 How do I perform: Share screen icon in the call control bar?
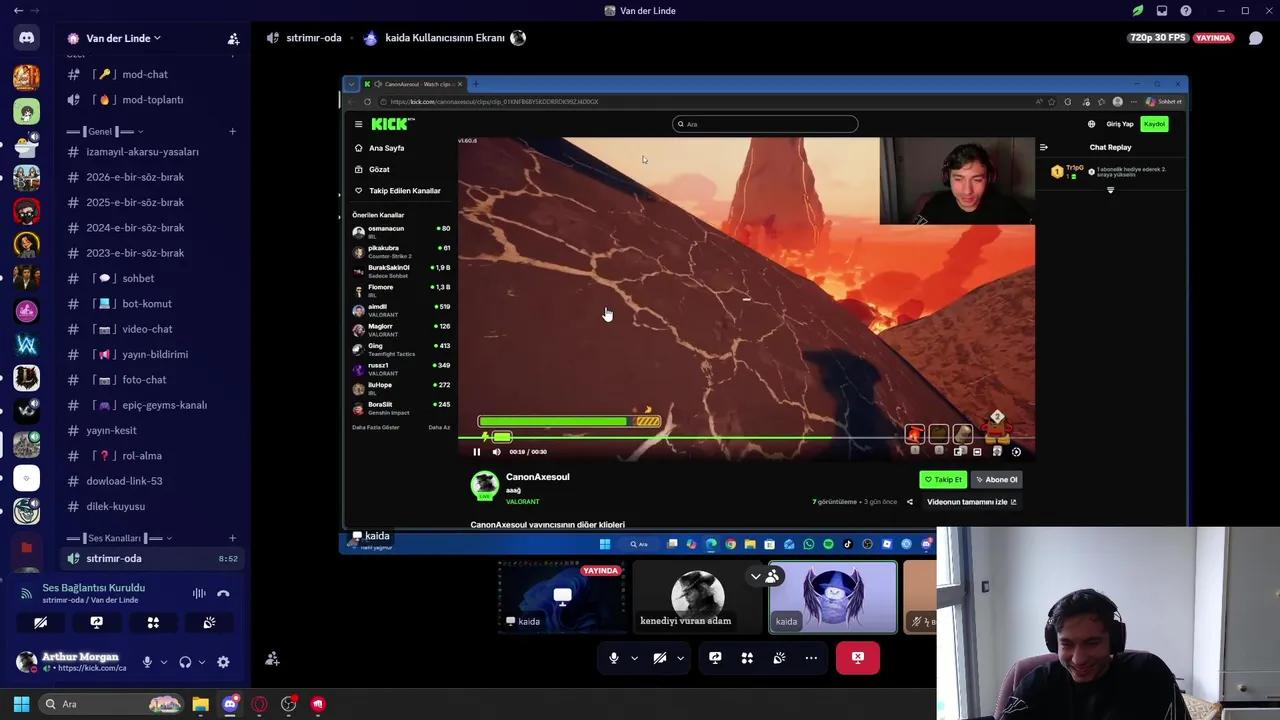(715, 658)
